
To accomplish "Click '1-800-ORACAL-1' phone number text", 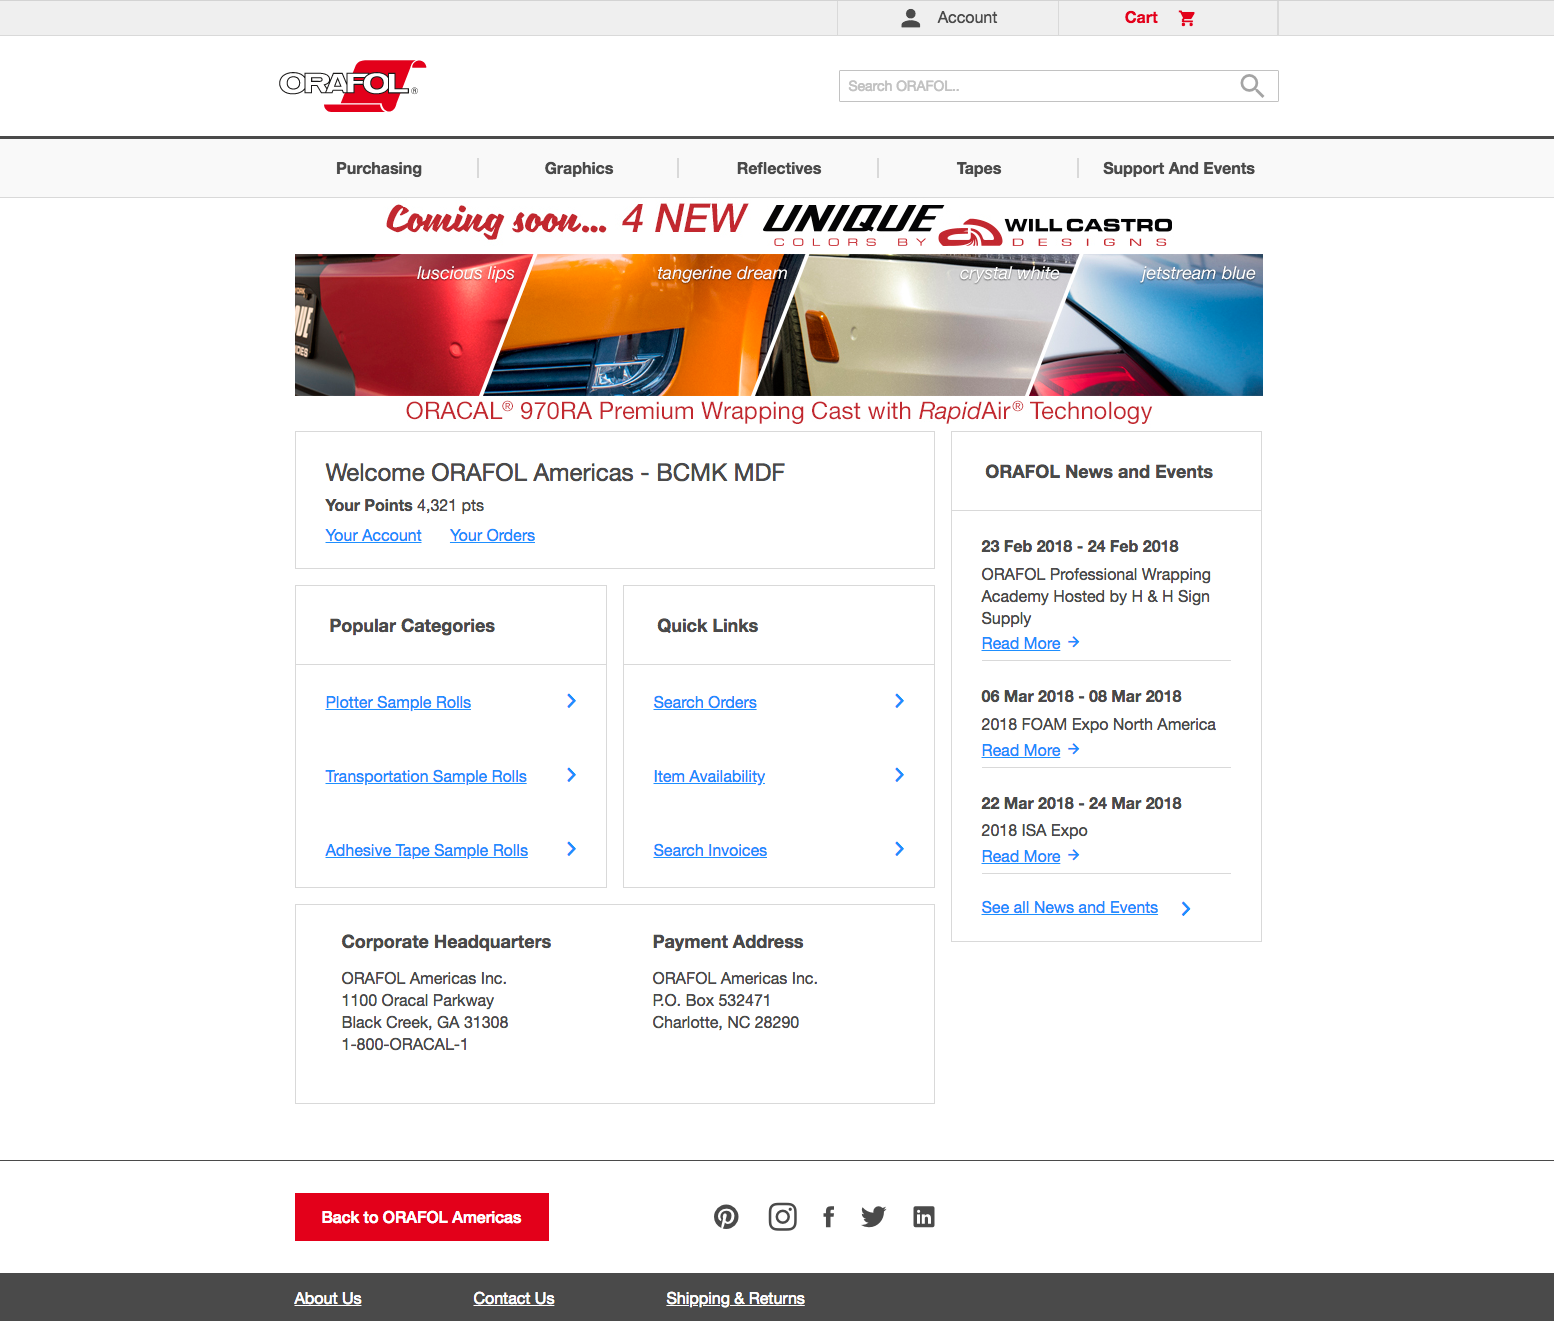I will (405, 1044).
